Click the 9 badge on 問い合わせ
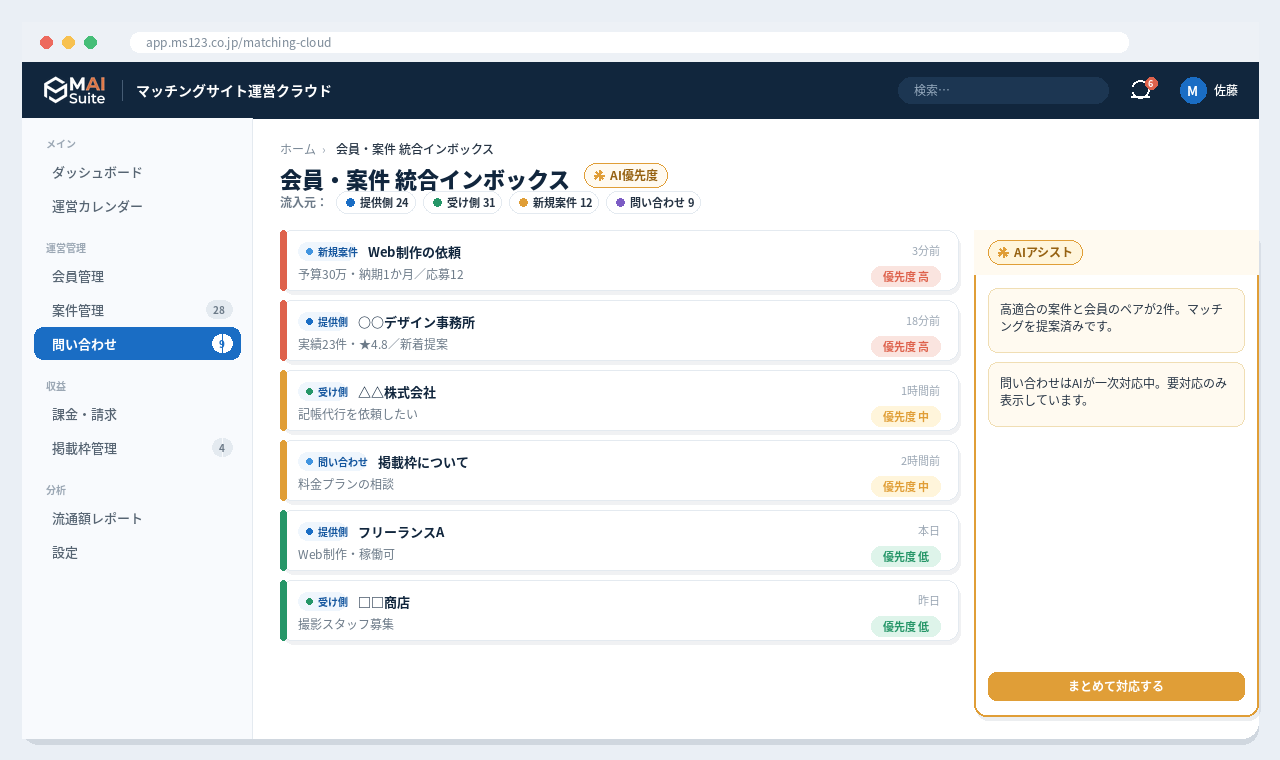Viewport: 1280px width, 760px height. click(222, 344)
